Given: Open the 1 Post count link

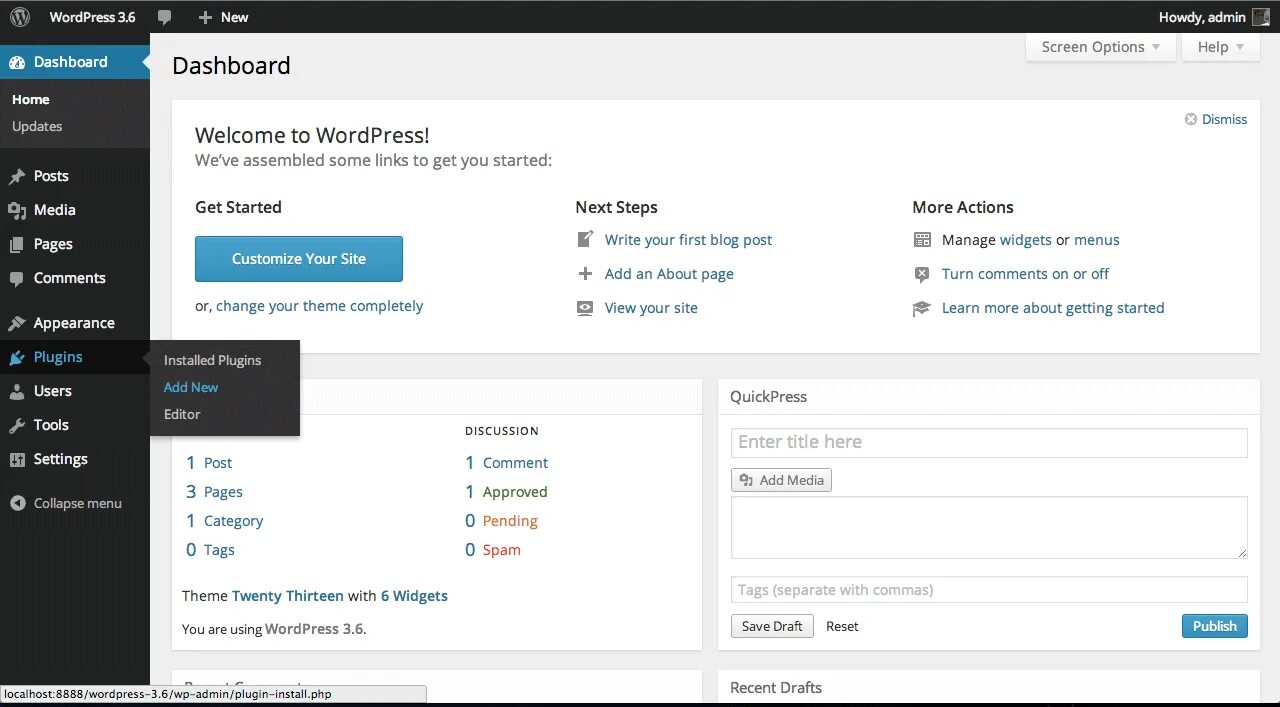Looking at the screenshot, I should pyautogui.click(x=209, y=463).
